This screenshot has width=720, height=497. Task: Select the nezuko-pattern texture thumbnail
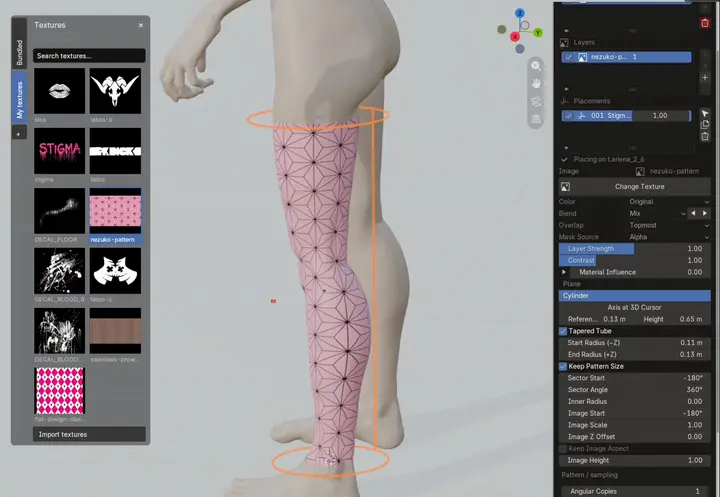pos(115,211)
